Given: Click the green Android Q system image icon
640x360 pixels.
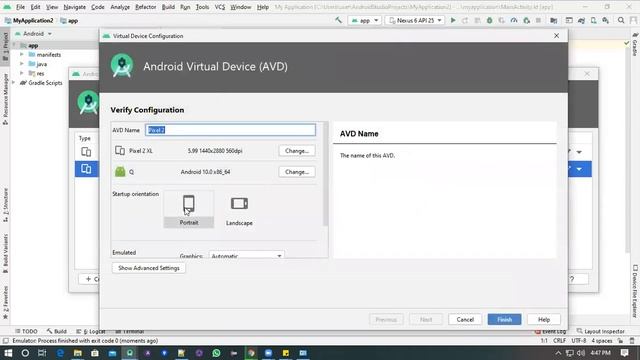Looking at the screenshot, I should (120, 172).
